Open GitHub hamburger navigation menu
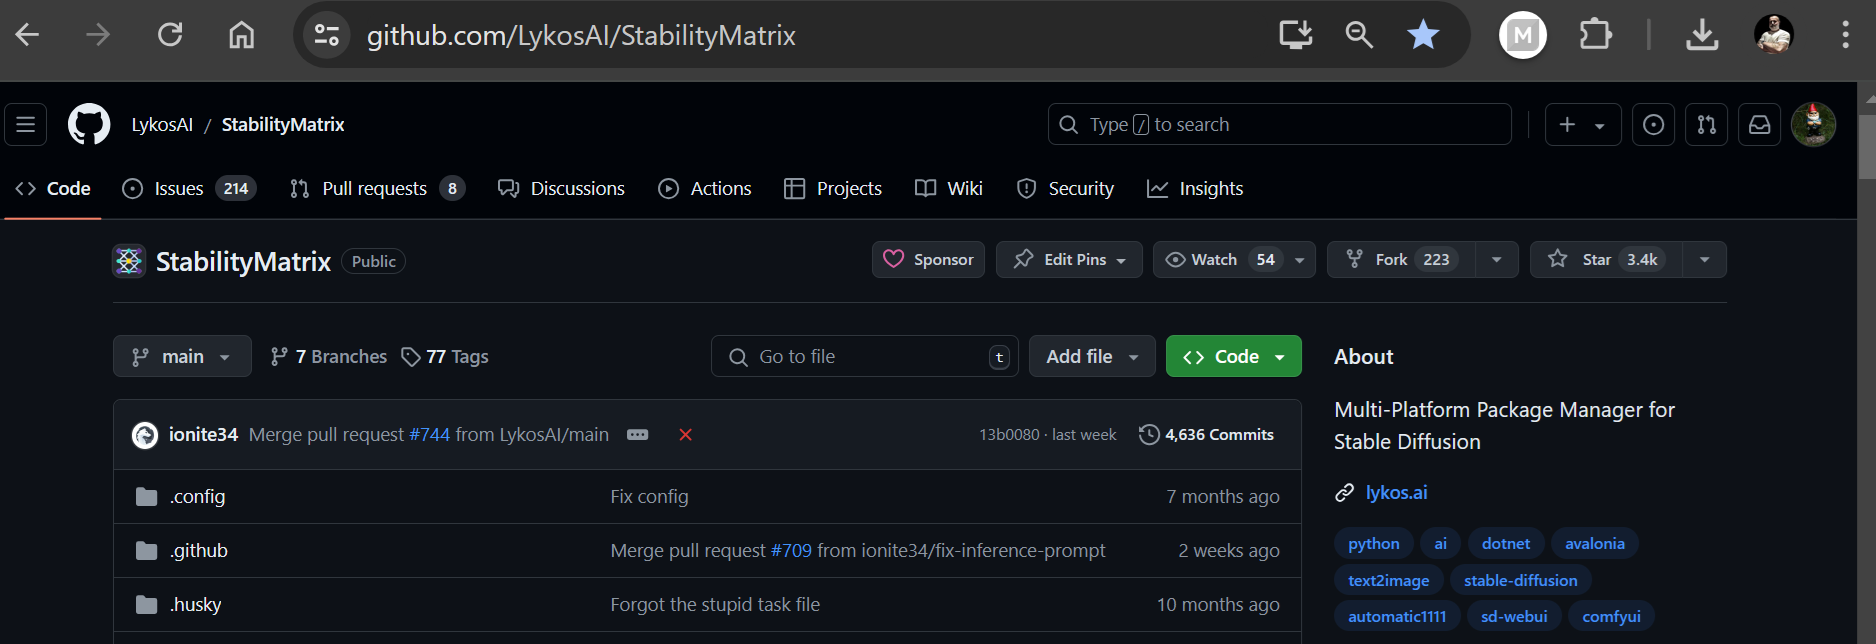Screen dimensions: 1876x644 (26, 125)
